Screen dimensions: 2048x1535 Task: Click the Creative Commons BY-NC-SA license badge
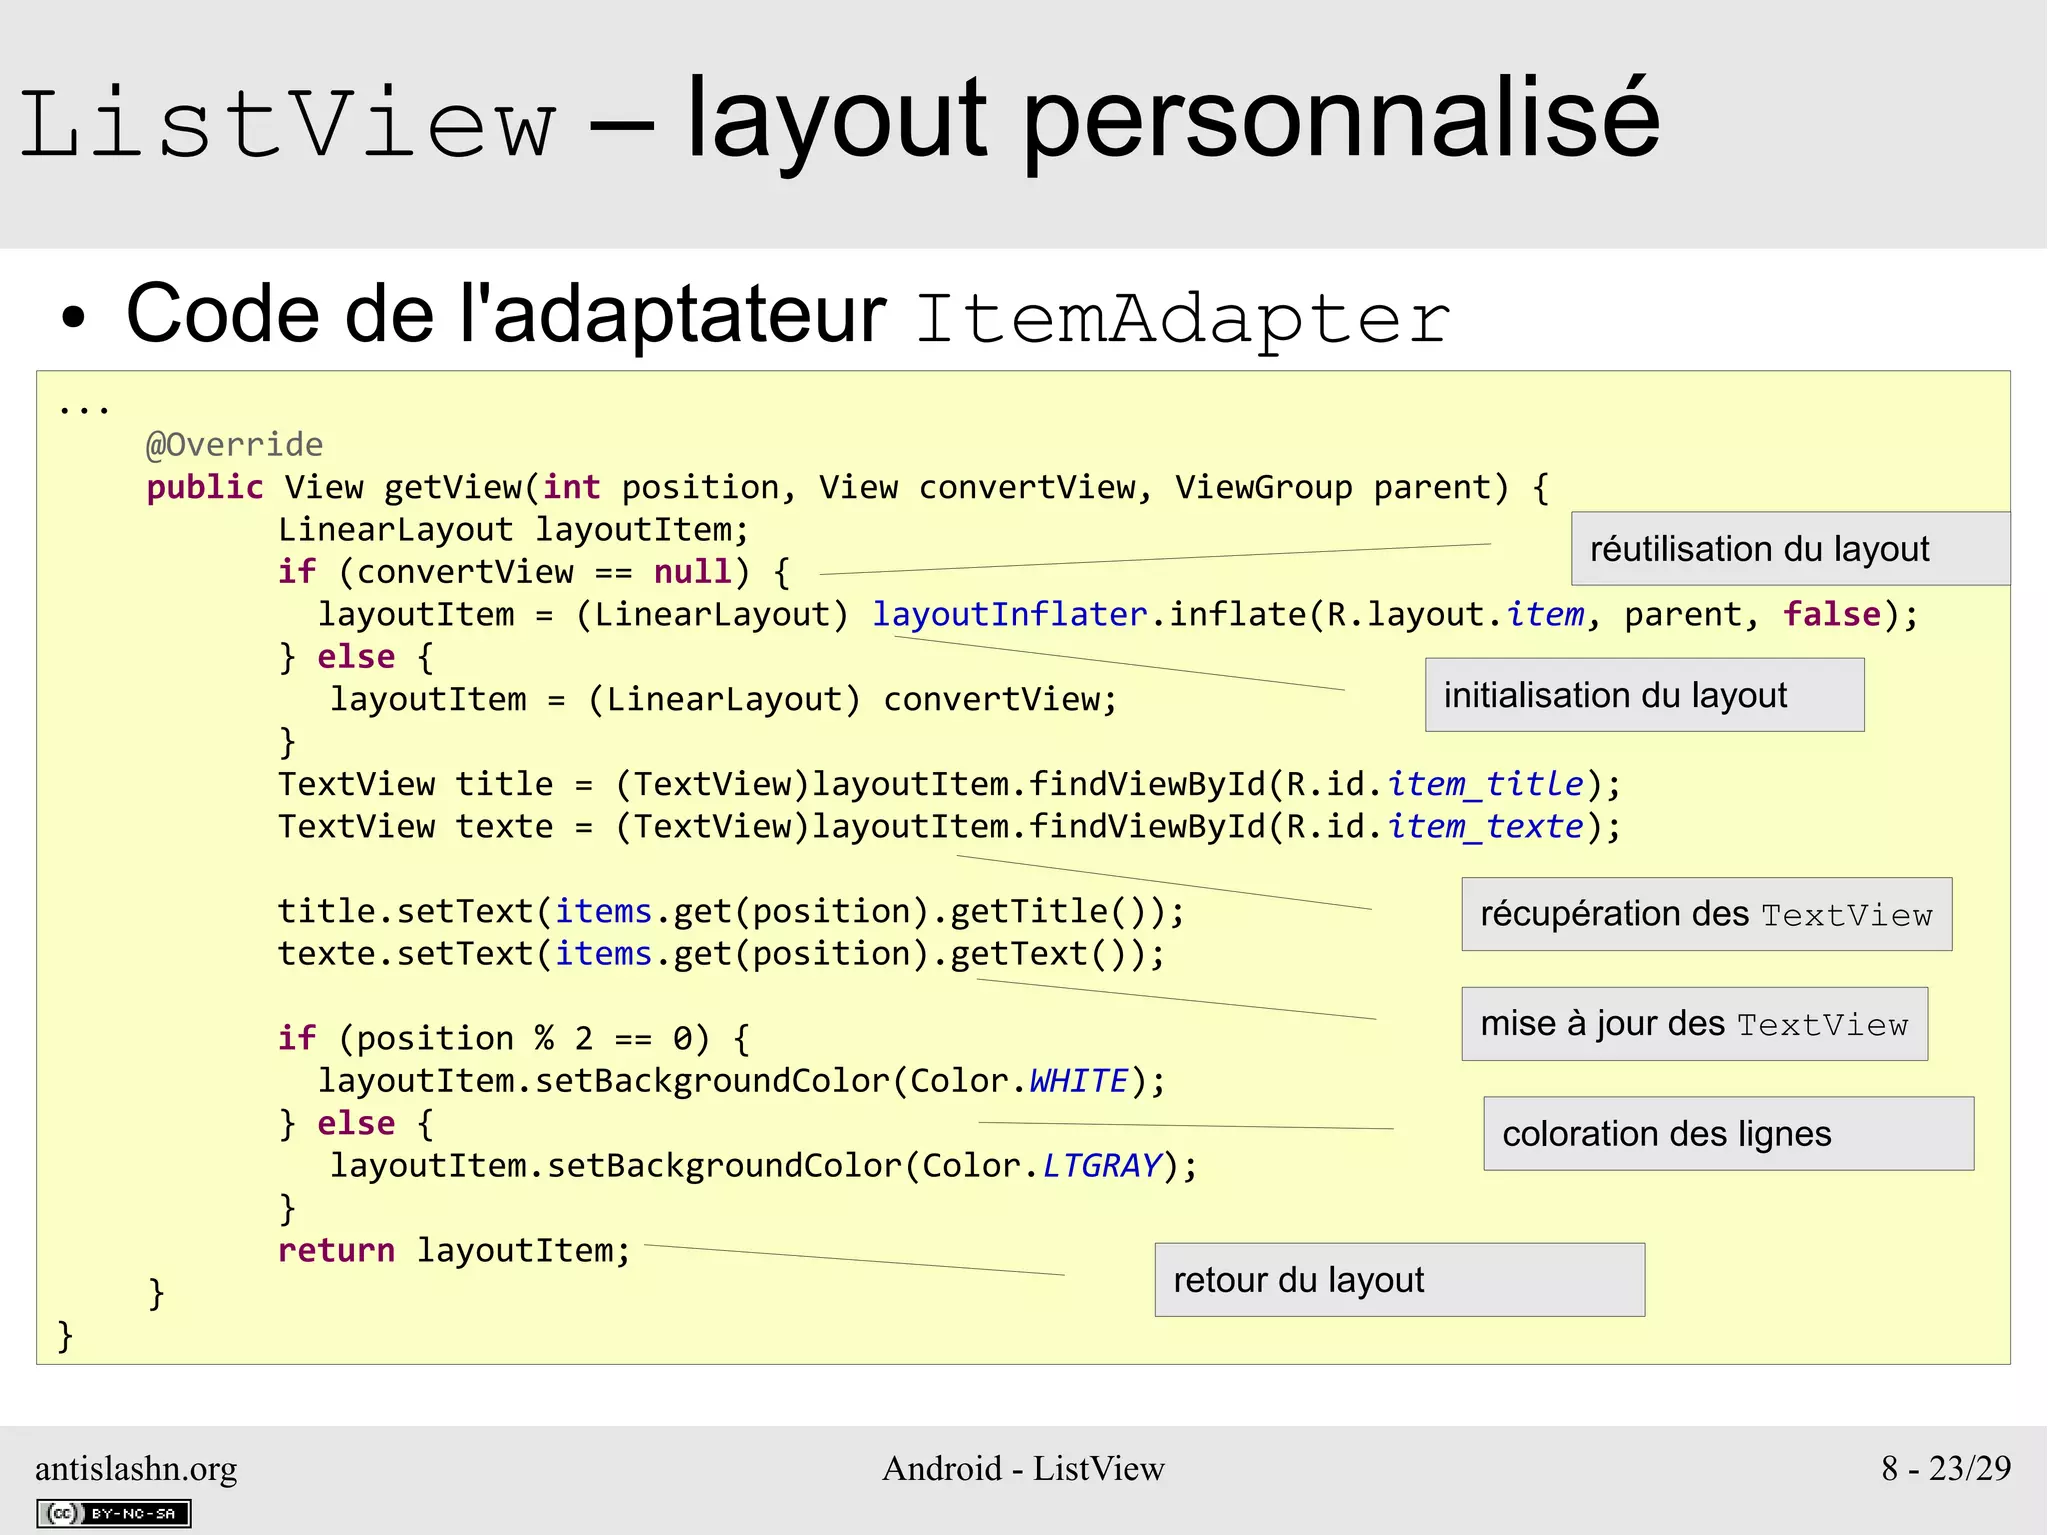click(x=114, y=1513)
